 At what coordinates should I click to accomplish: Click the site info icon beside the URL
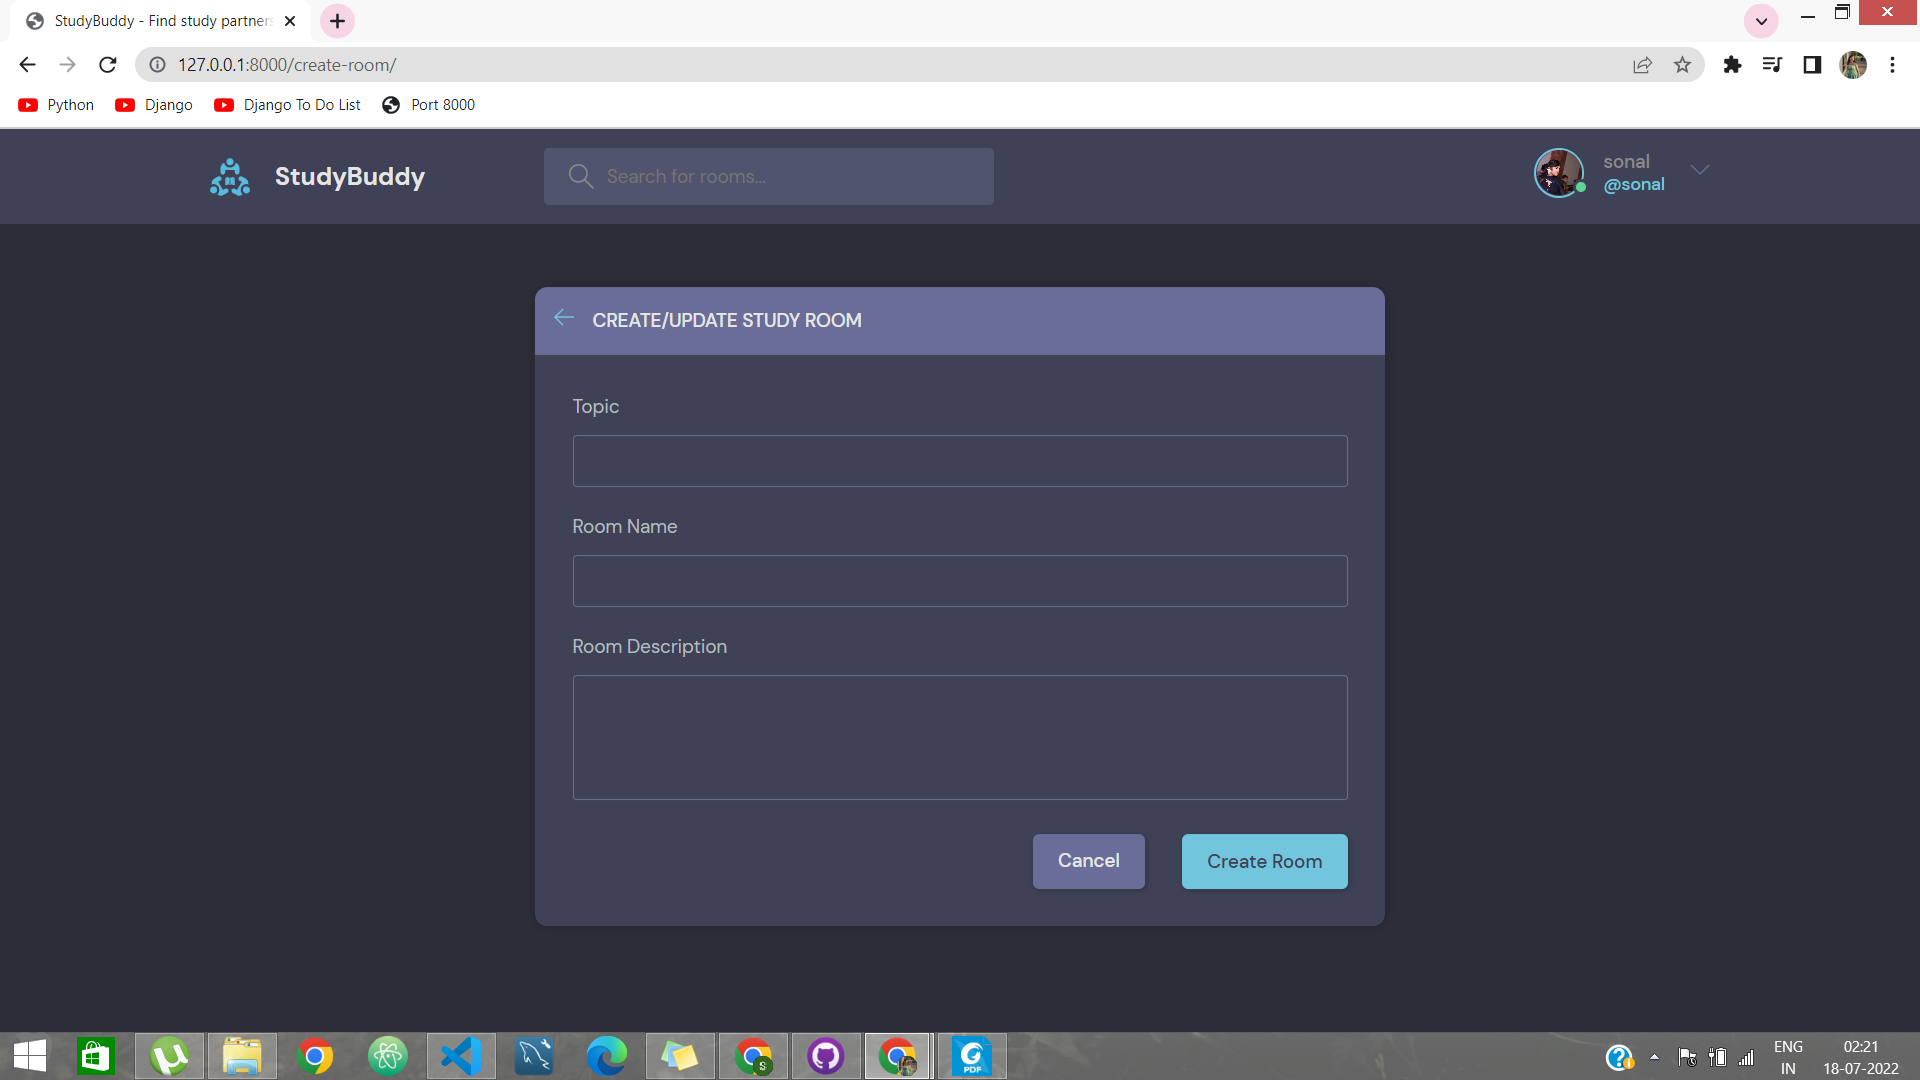point(157,64)
